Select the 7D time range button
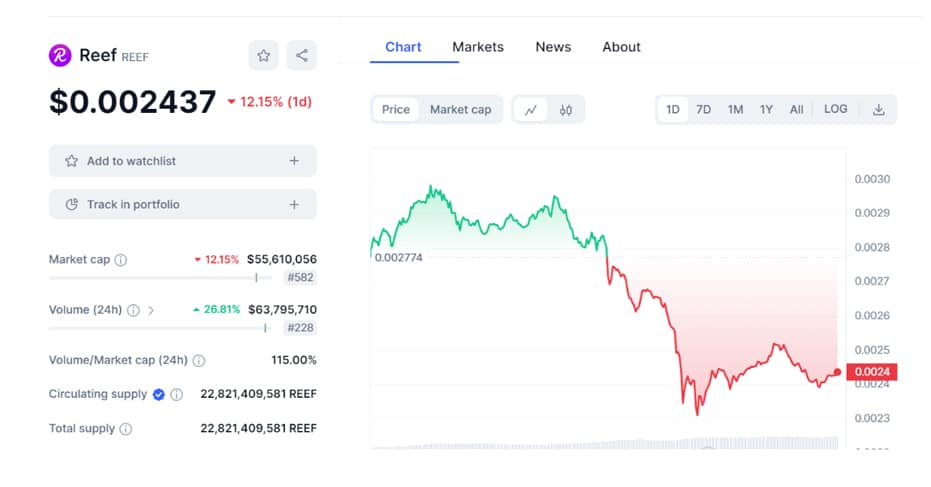The width and height of the screenshot is (931, 487). pos(704,110)
